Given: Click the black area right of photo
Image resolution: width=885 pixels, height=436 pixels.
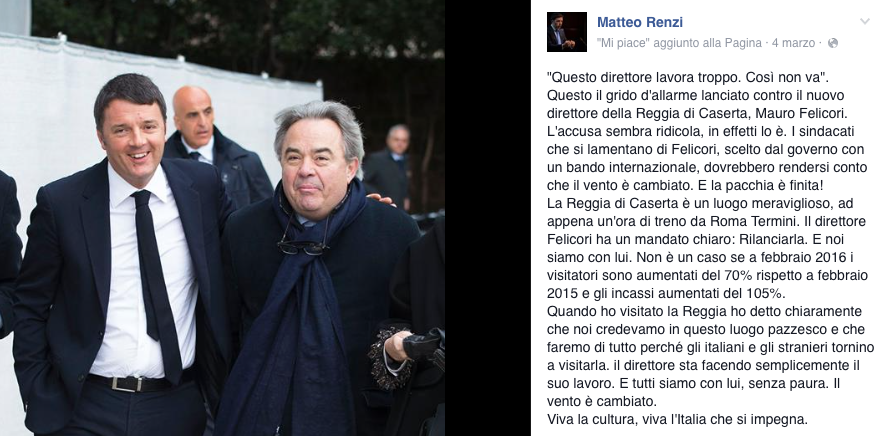Looking at the screenshot, I should click(488, 218).
